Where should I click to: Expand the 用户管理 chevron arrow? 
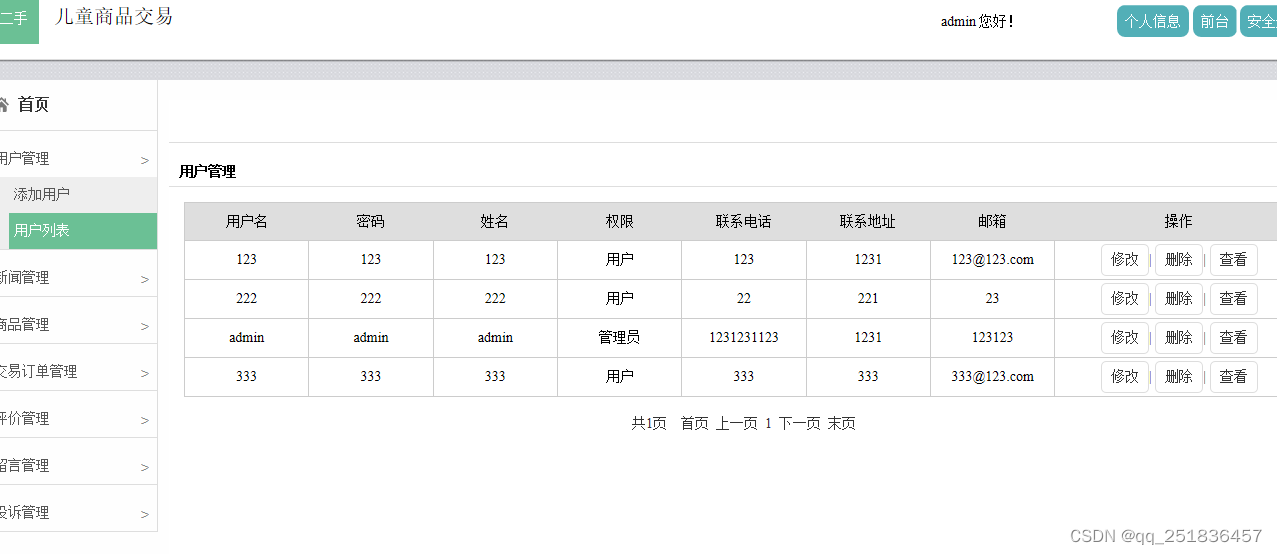coord(144,161)
